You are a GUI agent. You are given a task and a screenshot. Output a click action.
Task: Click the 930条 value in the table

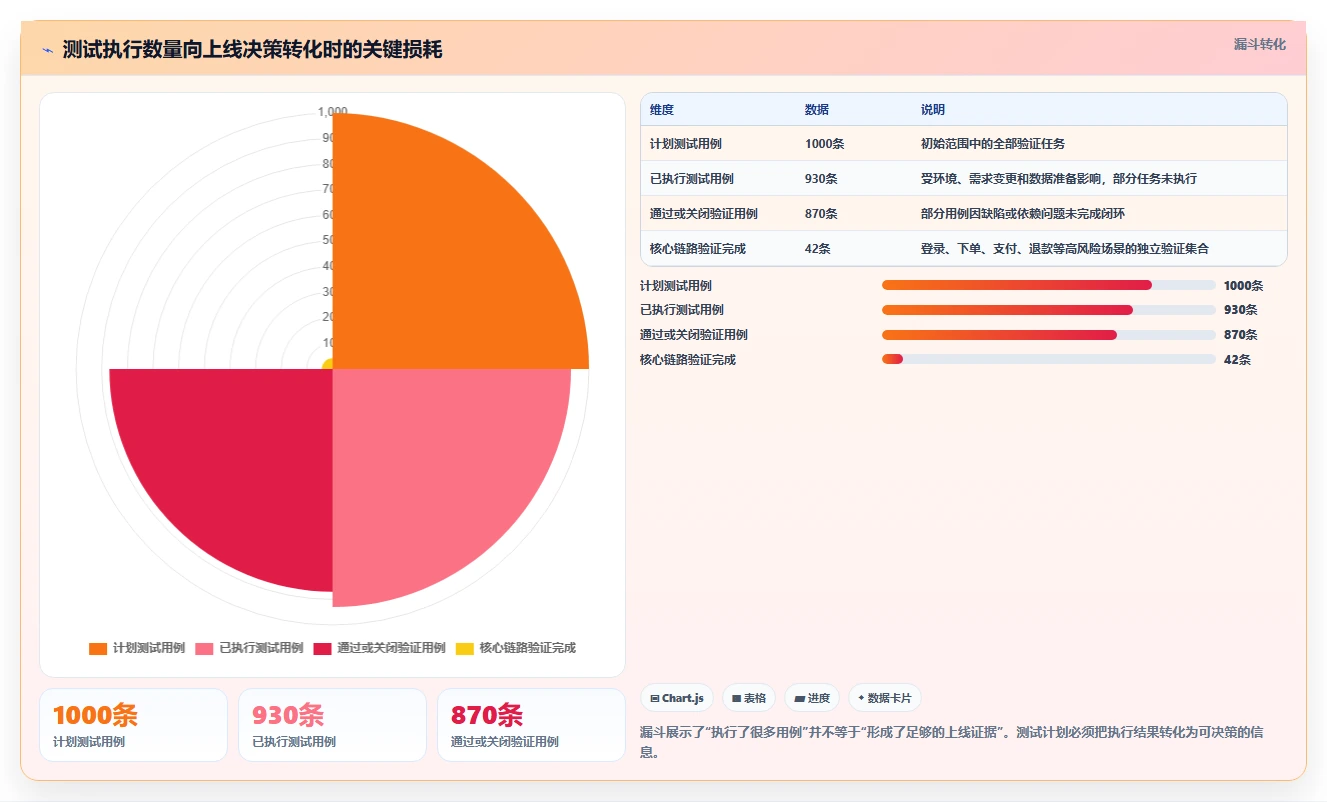822,179
